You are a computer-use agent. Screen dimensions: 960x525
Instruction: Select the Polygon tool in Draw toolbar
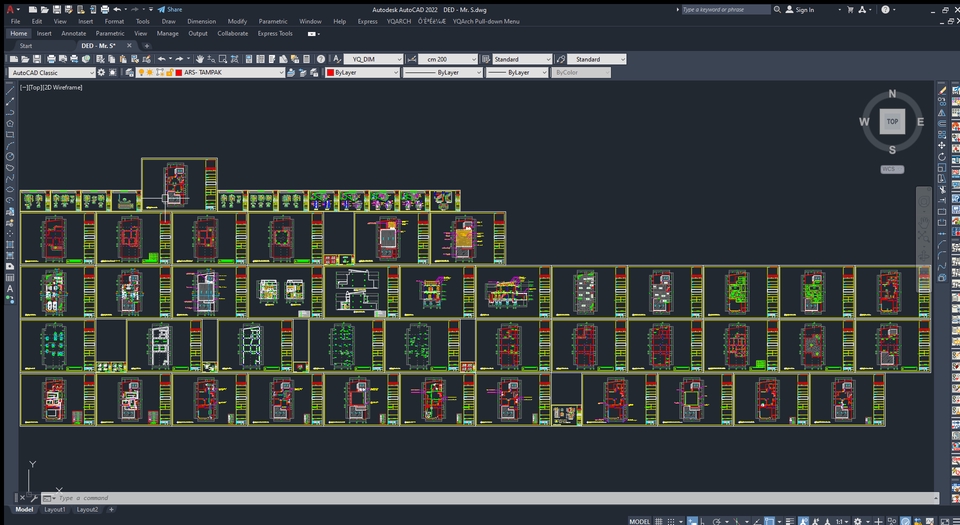(x=10, y=123)
